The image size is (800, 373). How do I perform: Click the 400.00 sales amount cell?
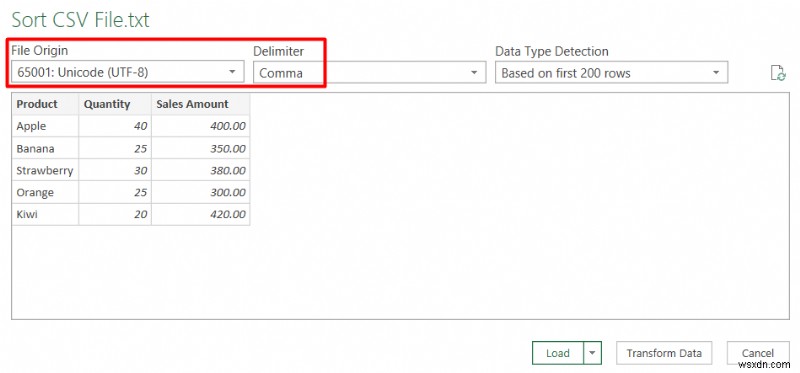[x=201, y=126]
